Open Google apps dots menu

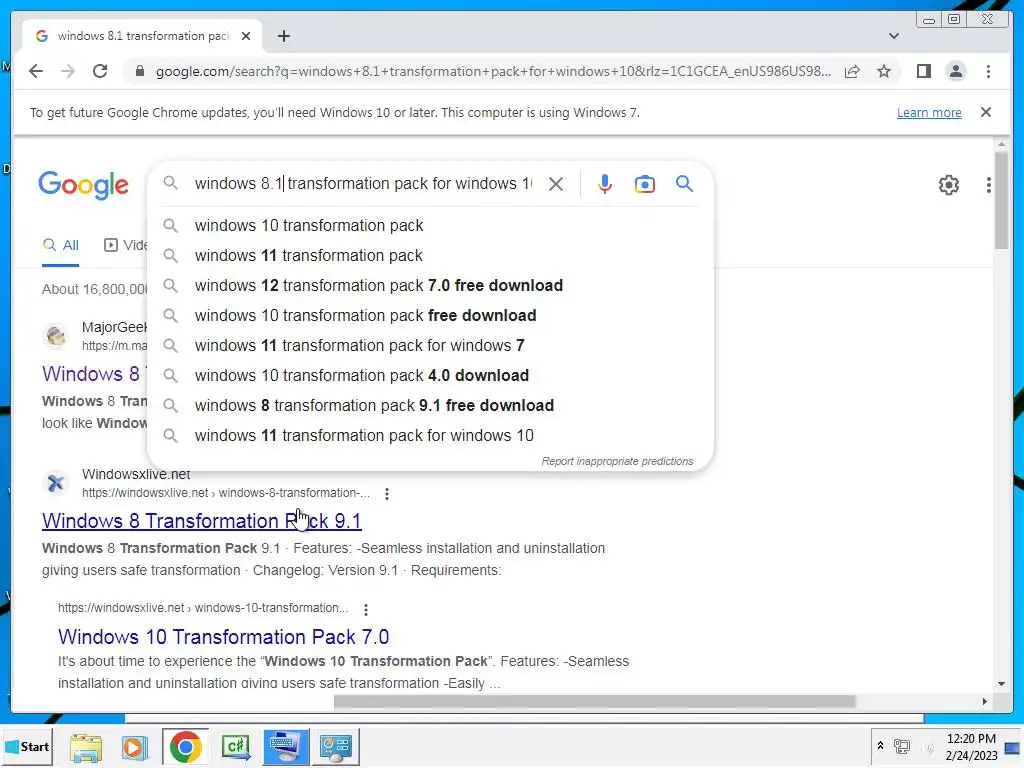(x=988, y=185)
